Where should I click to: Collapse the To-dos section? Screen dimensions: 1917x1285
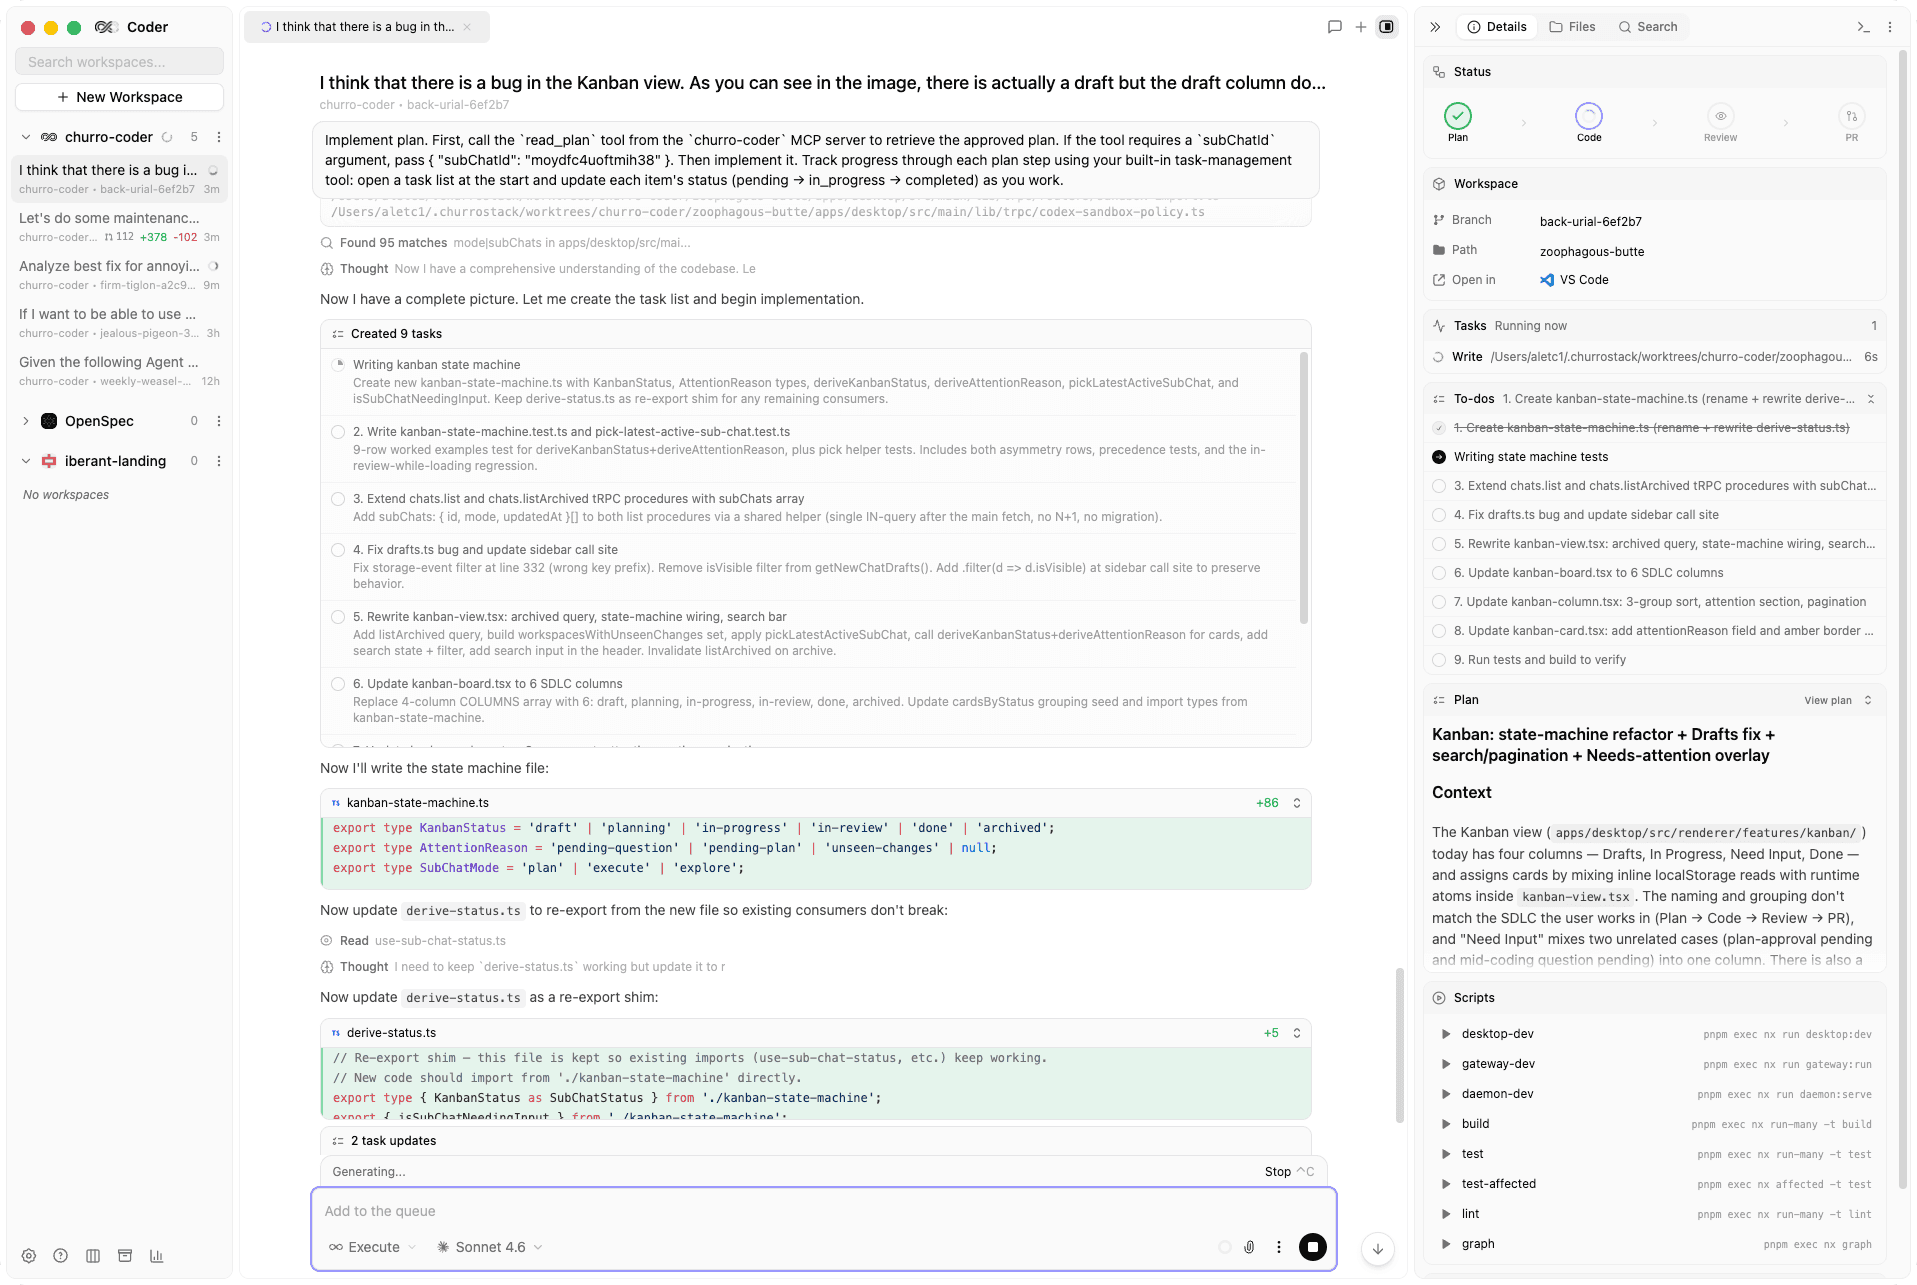[1871, 399]
